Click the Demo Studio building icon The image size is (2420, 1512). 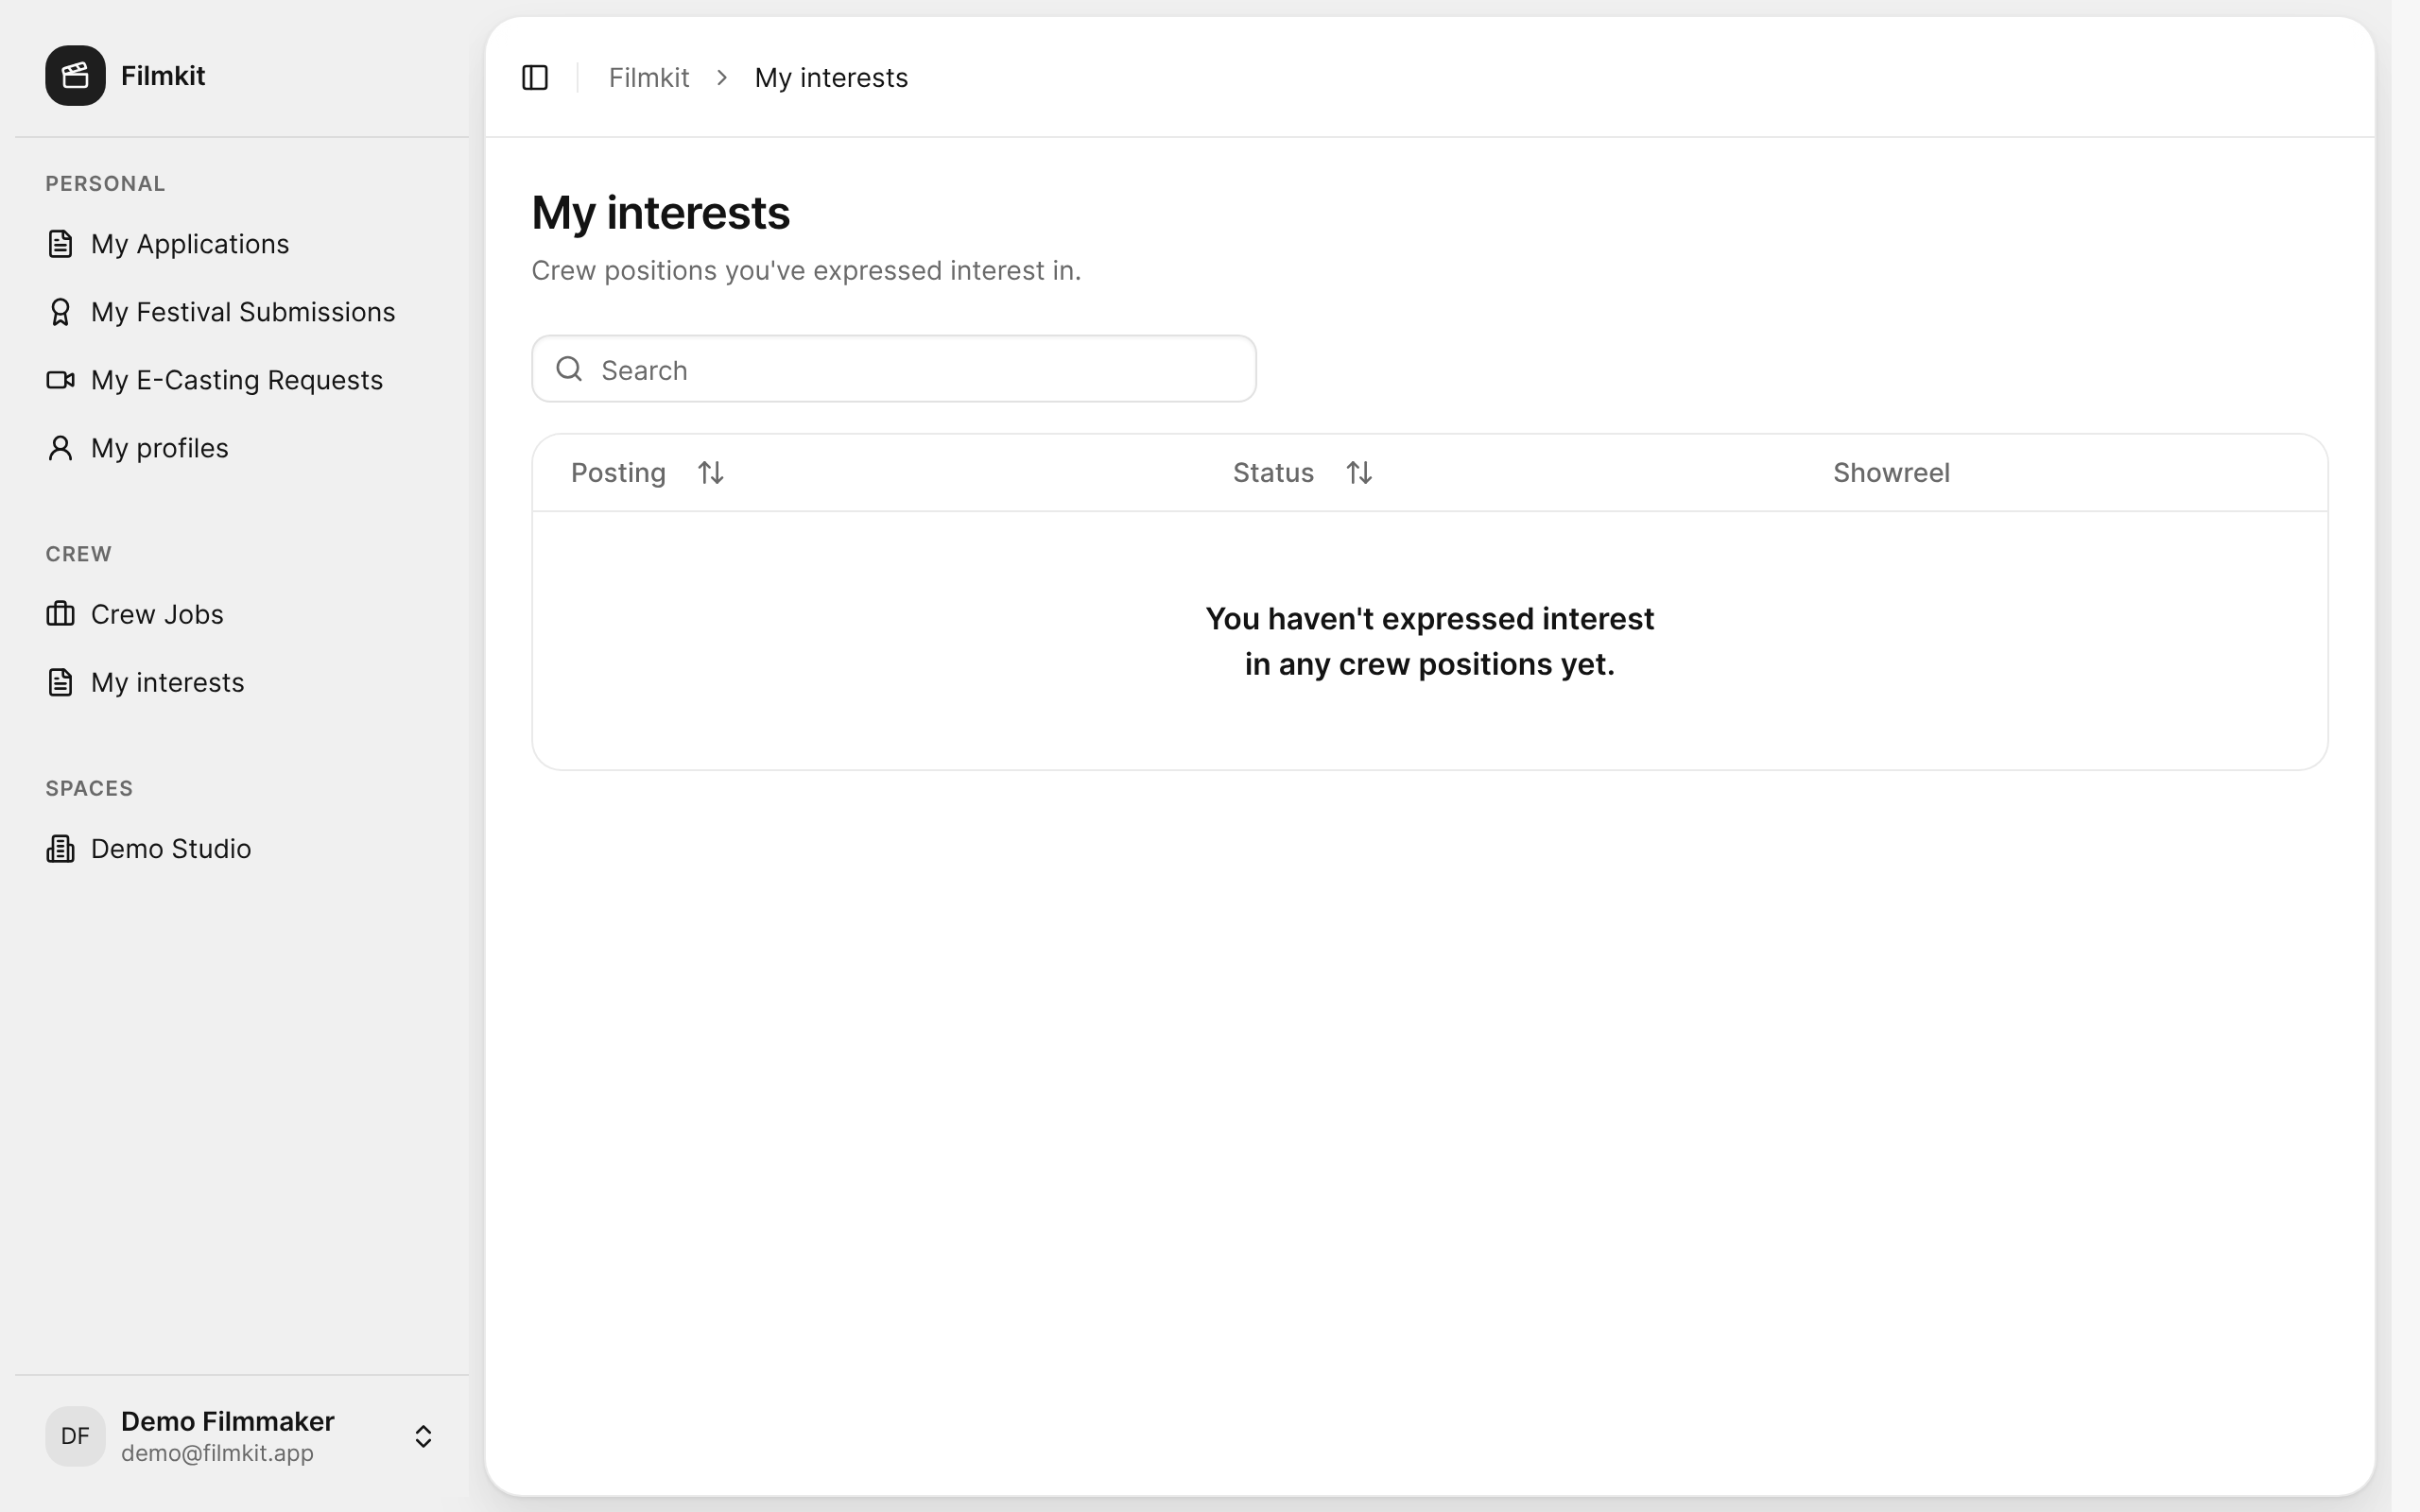[x=60, y=848]
